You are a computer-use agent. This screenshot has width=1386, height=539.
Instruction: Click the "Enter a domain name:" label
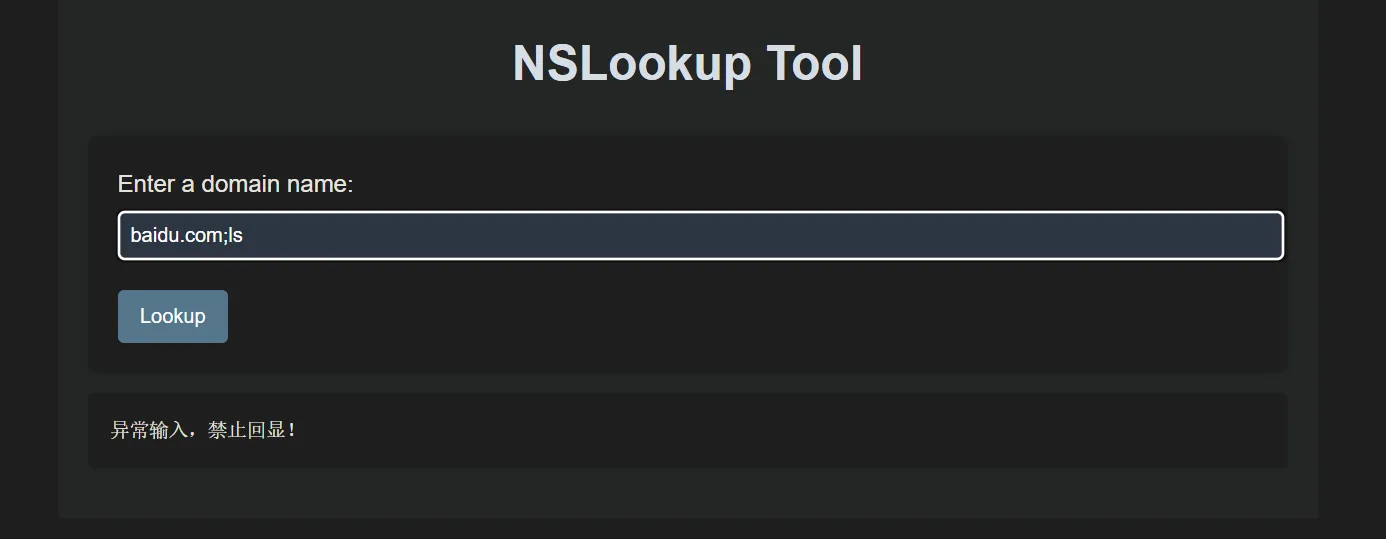pos(235,184)
